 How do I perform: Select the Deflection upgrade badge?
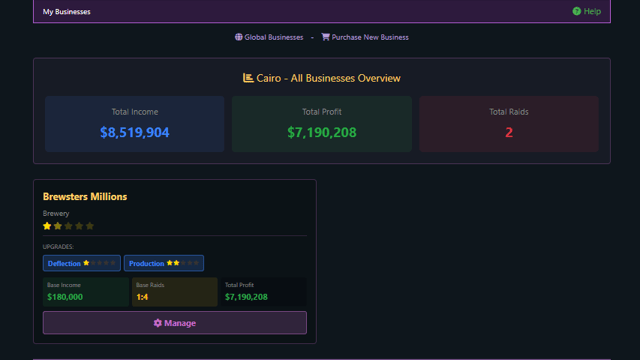[82, 263]
